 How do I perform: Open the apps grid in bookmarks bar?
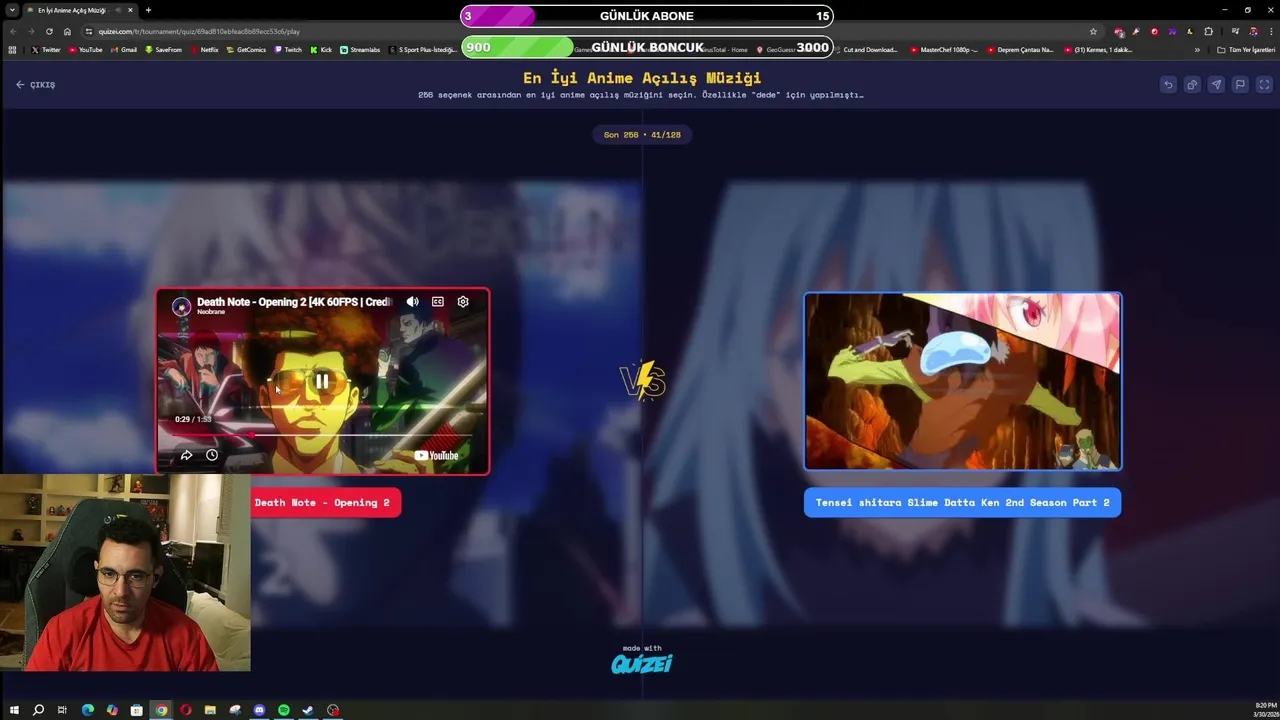click(x=12, y=49)
